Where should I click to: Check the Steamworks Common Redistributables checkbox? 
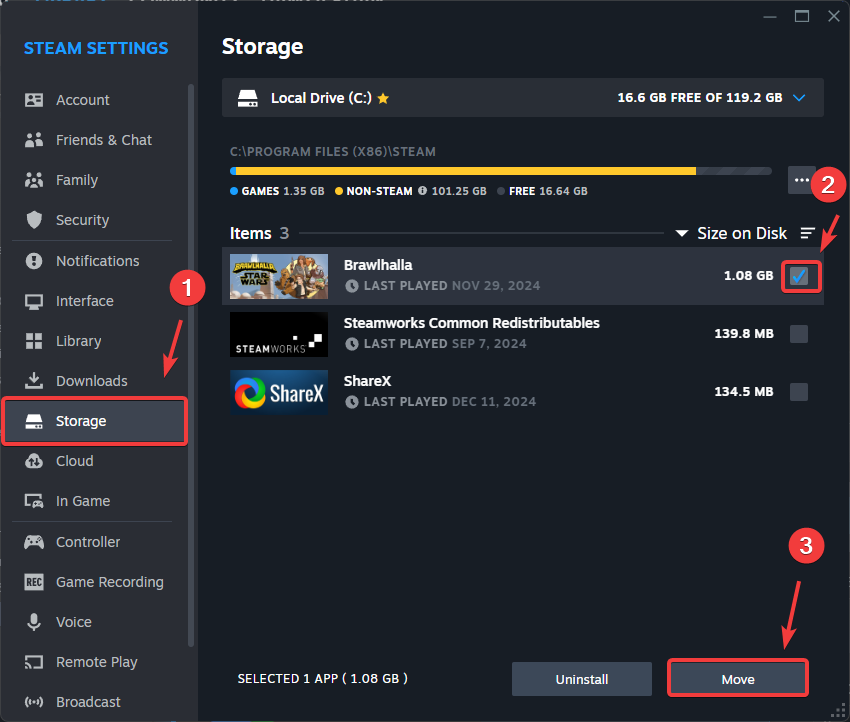[799, 334]
